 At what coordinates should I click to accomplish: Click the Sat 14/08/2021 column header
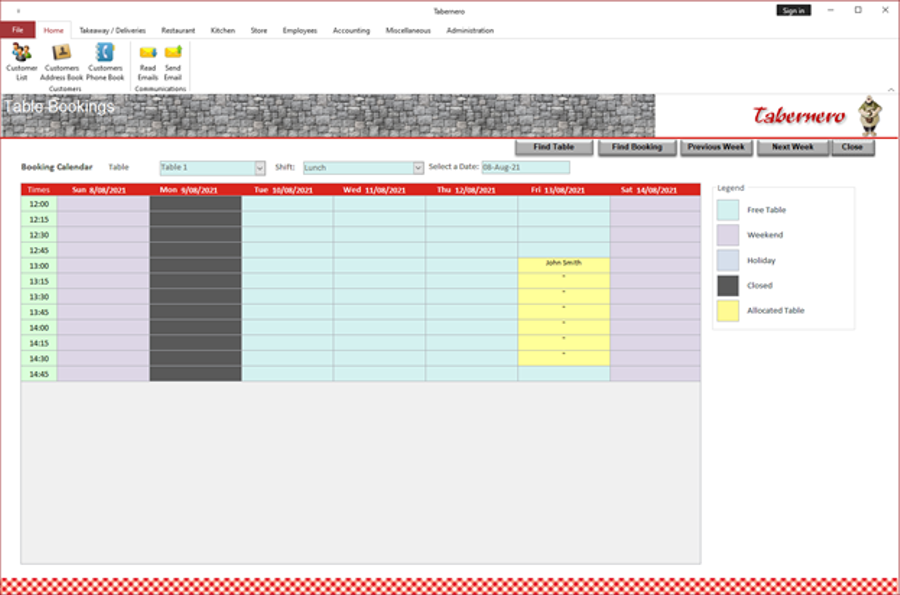coord(655,190)
